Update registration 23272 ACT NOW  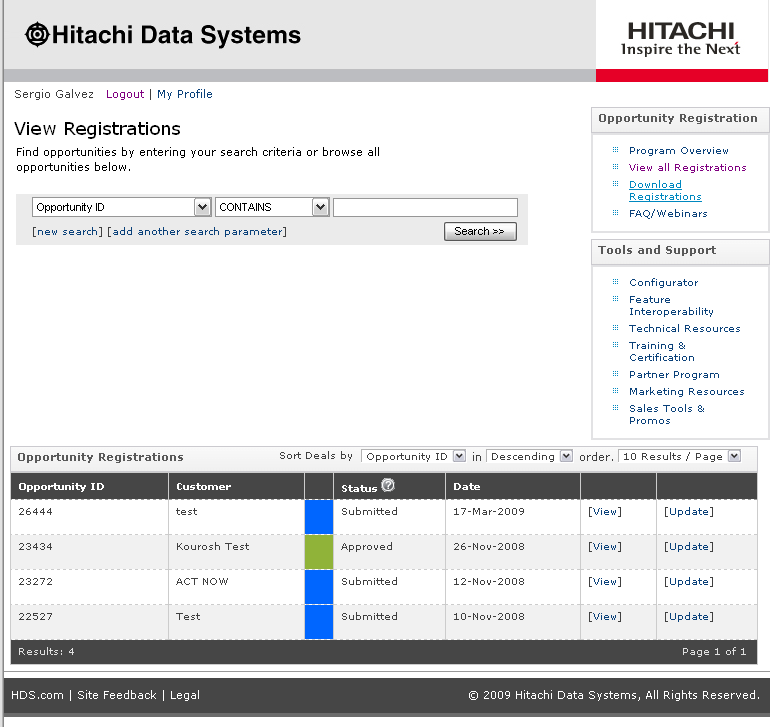pyautogui.click(x=689, y=582)
